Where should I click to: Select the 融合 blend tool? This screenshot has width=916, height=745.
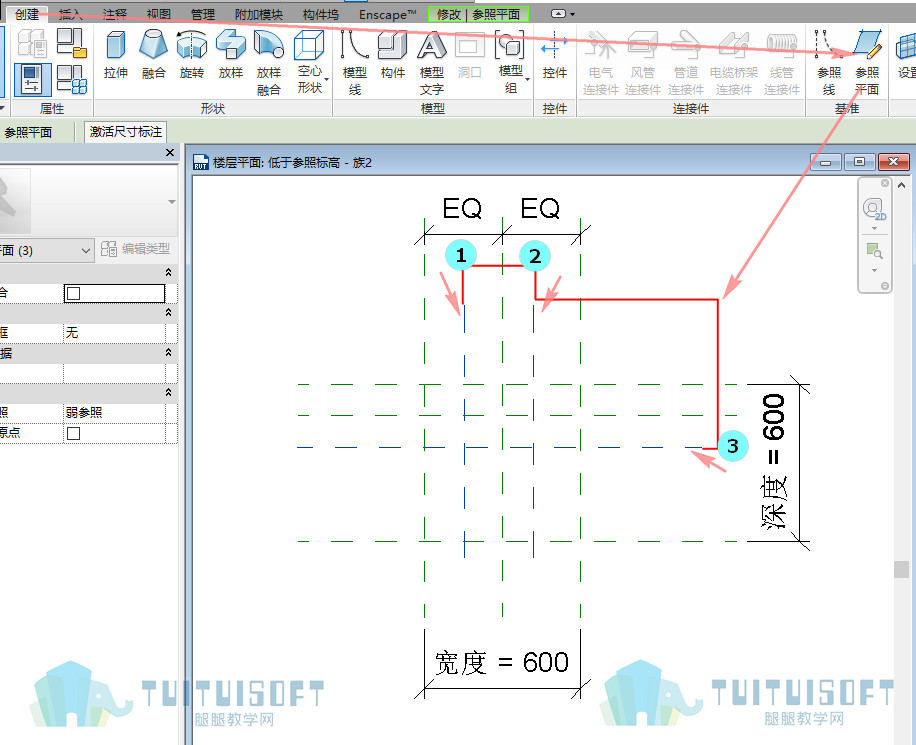(153, 55)
